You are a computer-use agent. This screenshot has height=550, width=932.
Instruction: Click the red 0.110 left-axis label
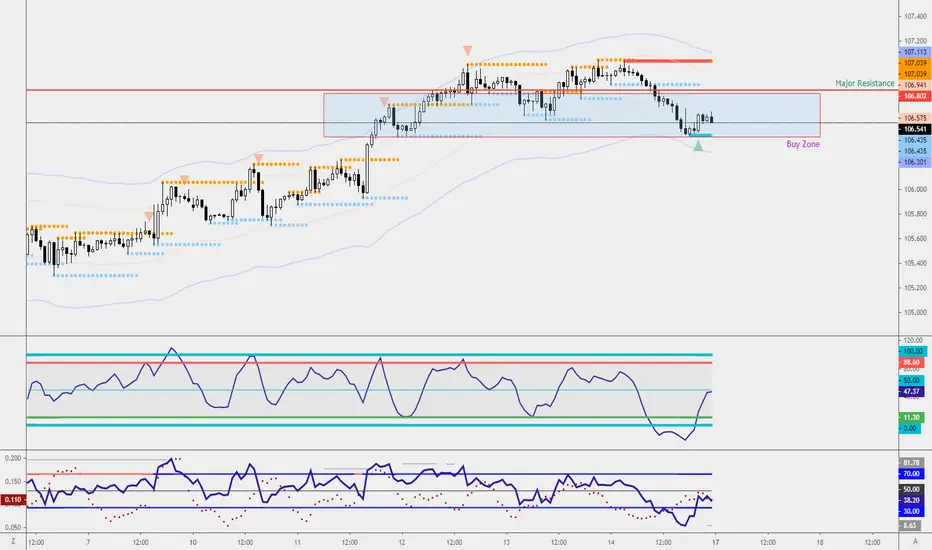pyautogui.click(x=12, y=500)
